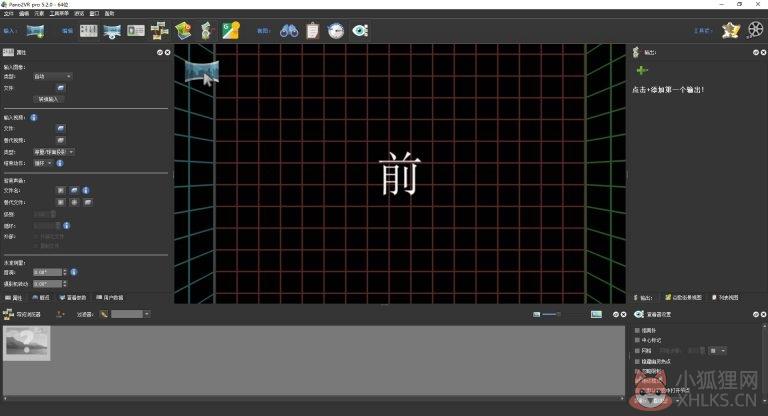
Task: Open the 帮助 menu
Action: (x=109, y=14)
